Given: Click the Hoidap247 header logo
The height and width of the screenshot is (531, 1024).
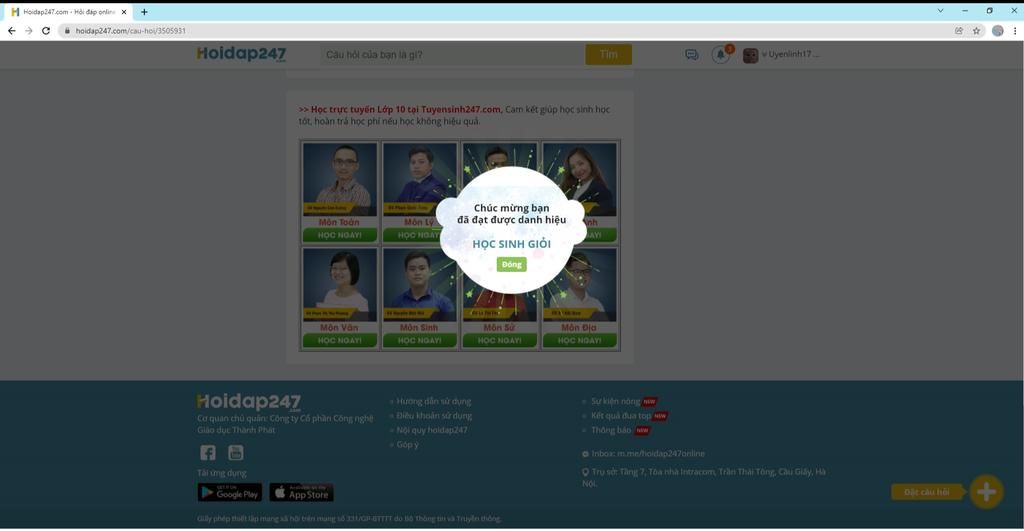Looking at the screenshot, I should click(x=241, y=54).
